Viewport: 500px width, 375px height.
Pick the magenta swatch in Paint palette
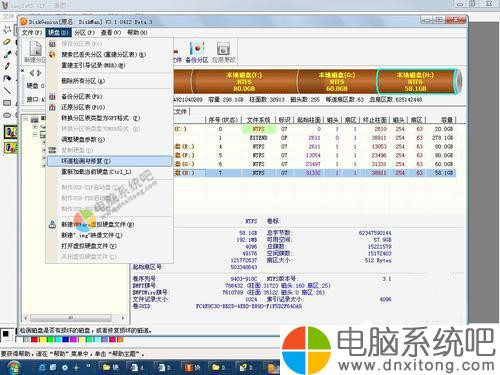tap(74, 340)
